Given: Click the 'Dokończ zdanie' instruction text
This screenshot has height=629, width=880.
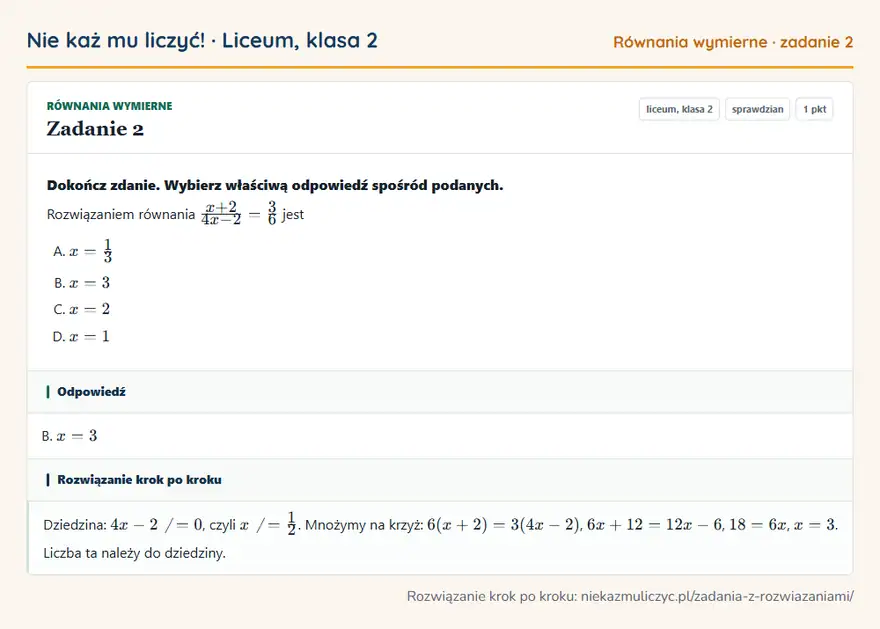Looking at the screenshot, I should pyautogui.click(x=275, y=185).
